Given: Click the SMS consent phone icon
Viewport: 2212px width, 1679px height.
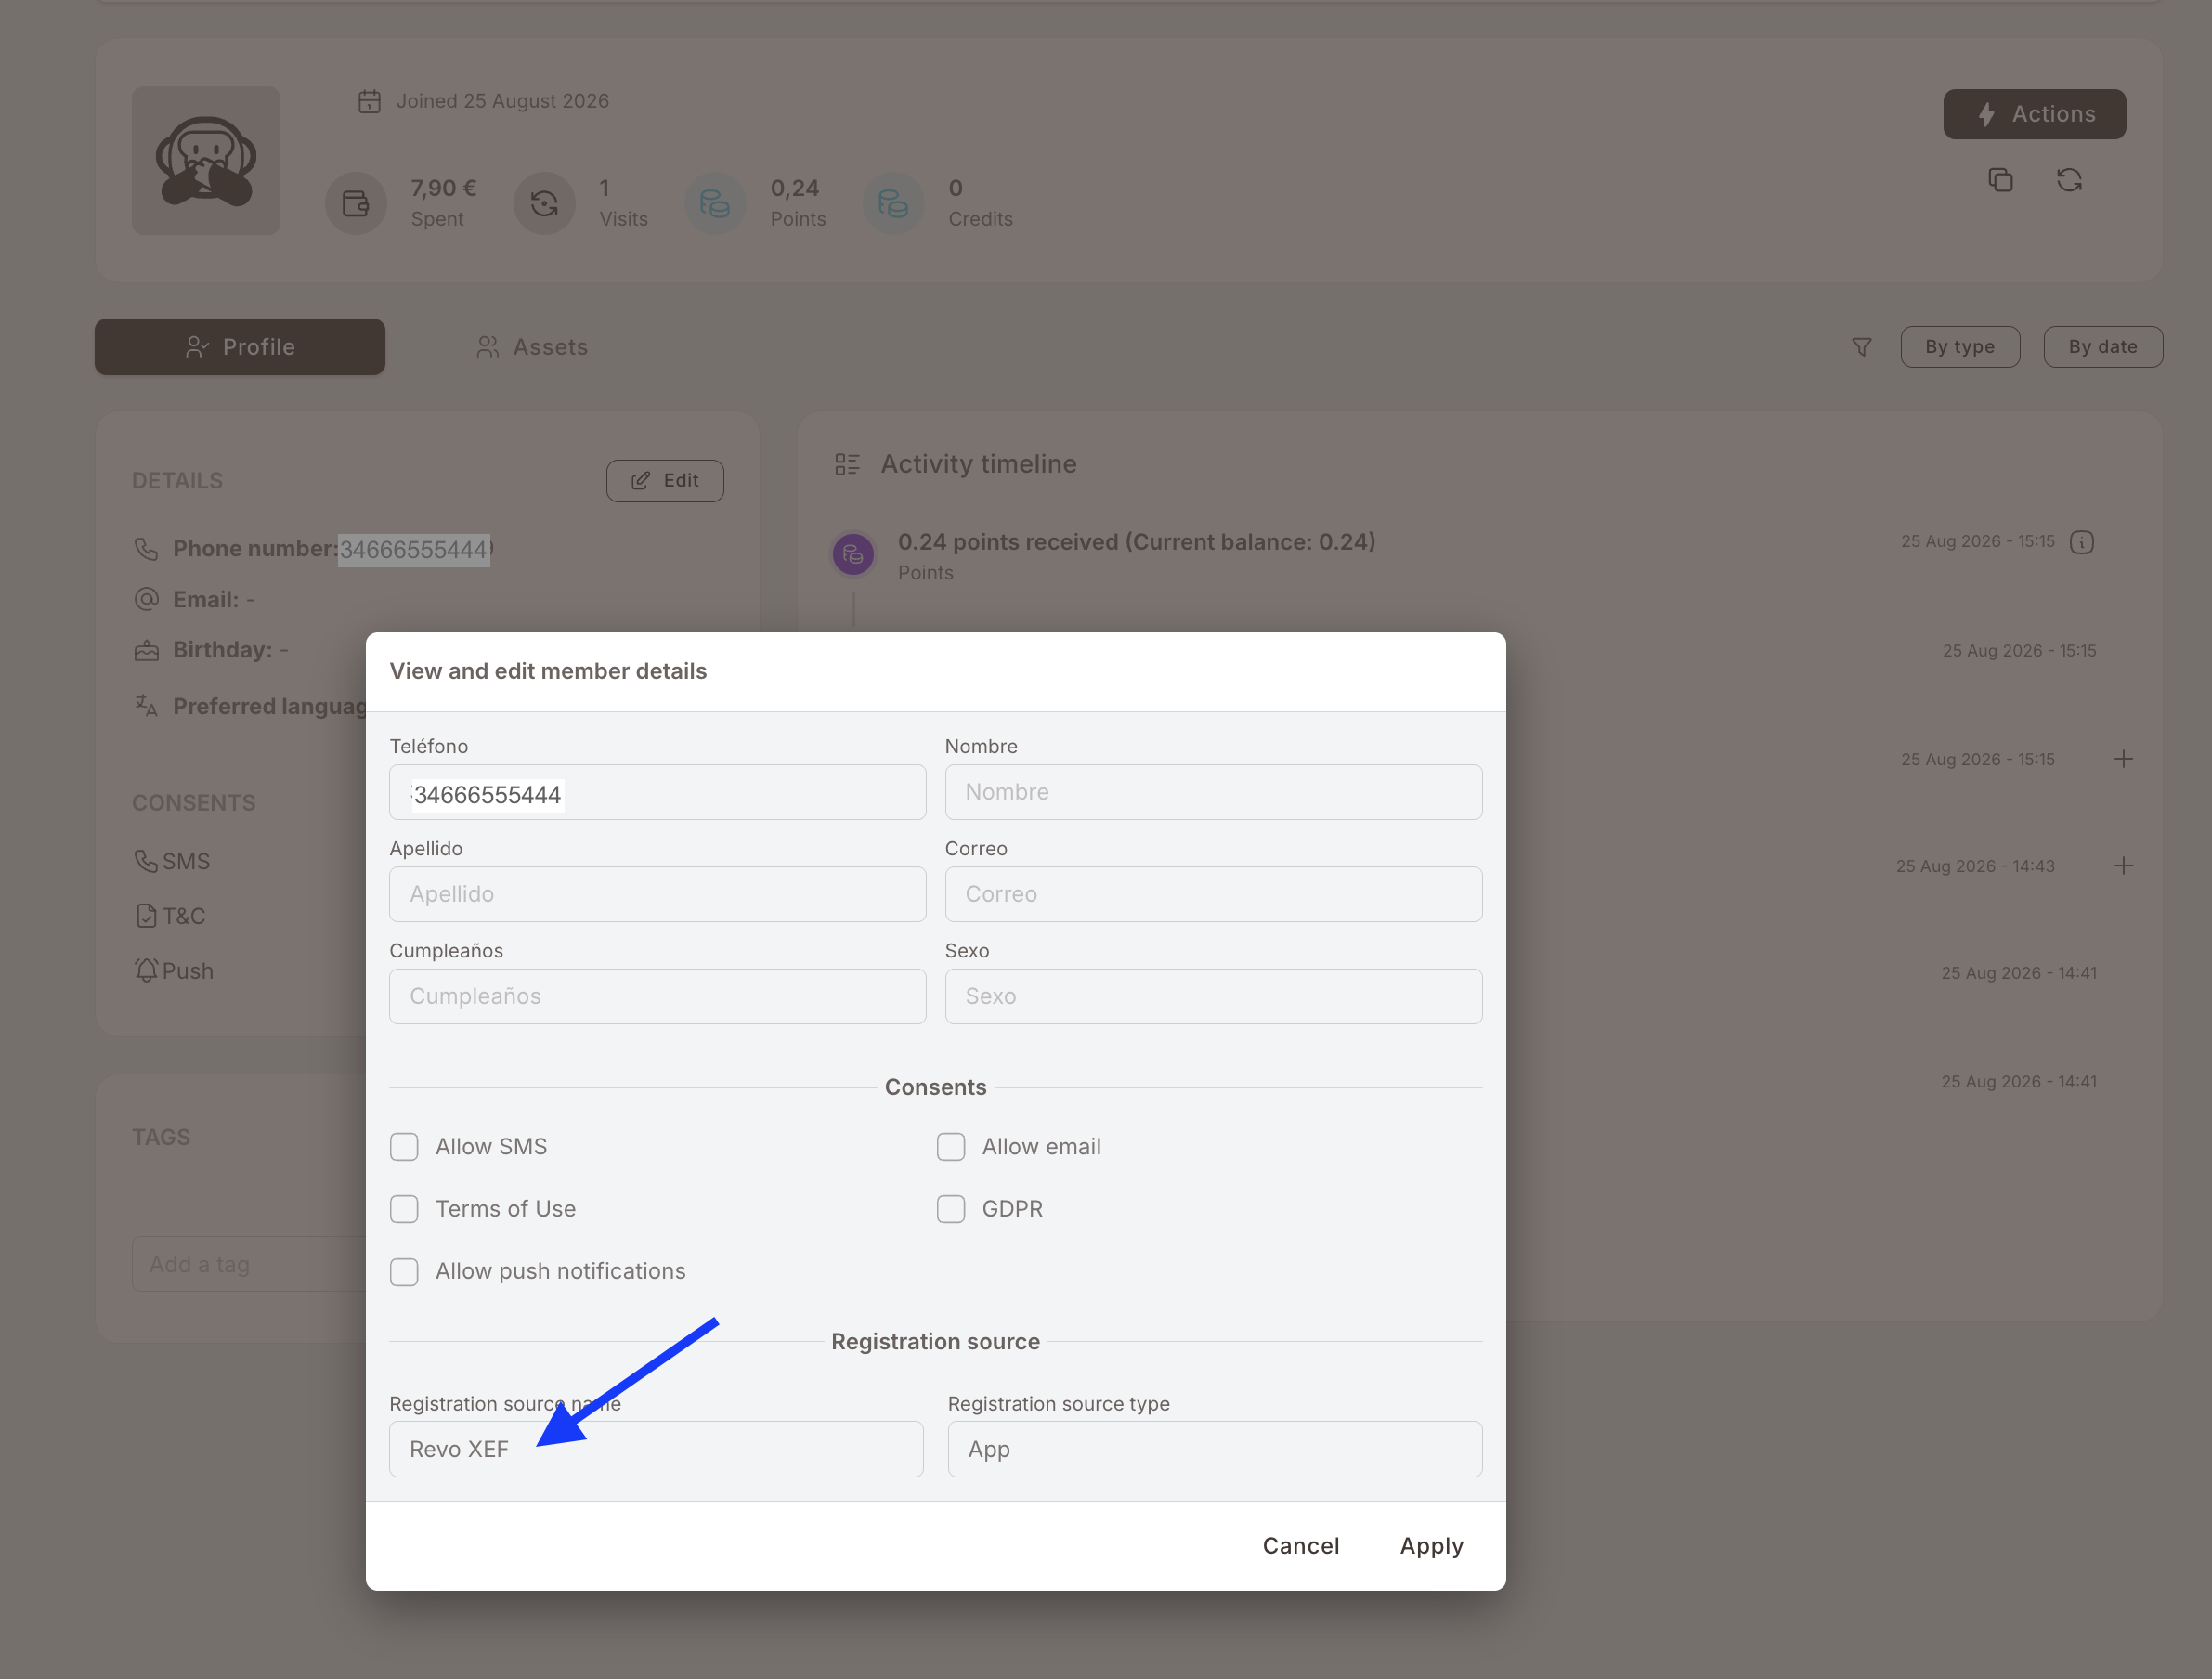Looking at the screenshot, I should click(146, 861).
